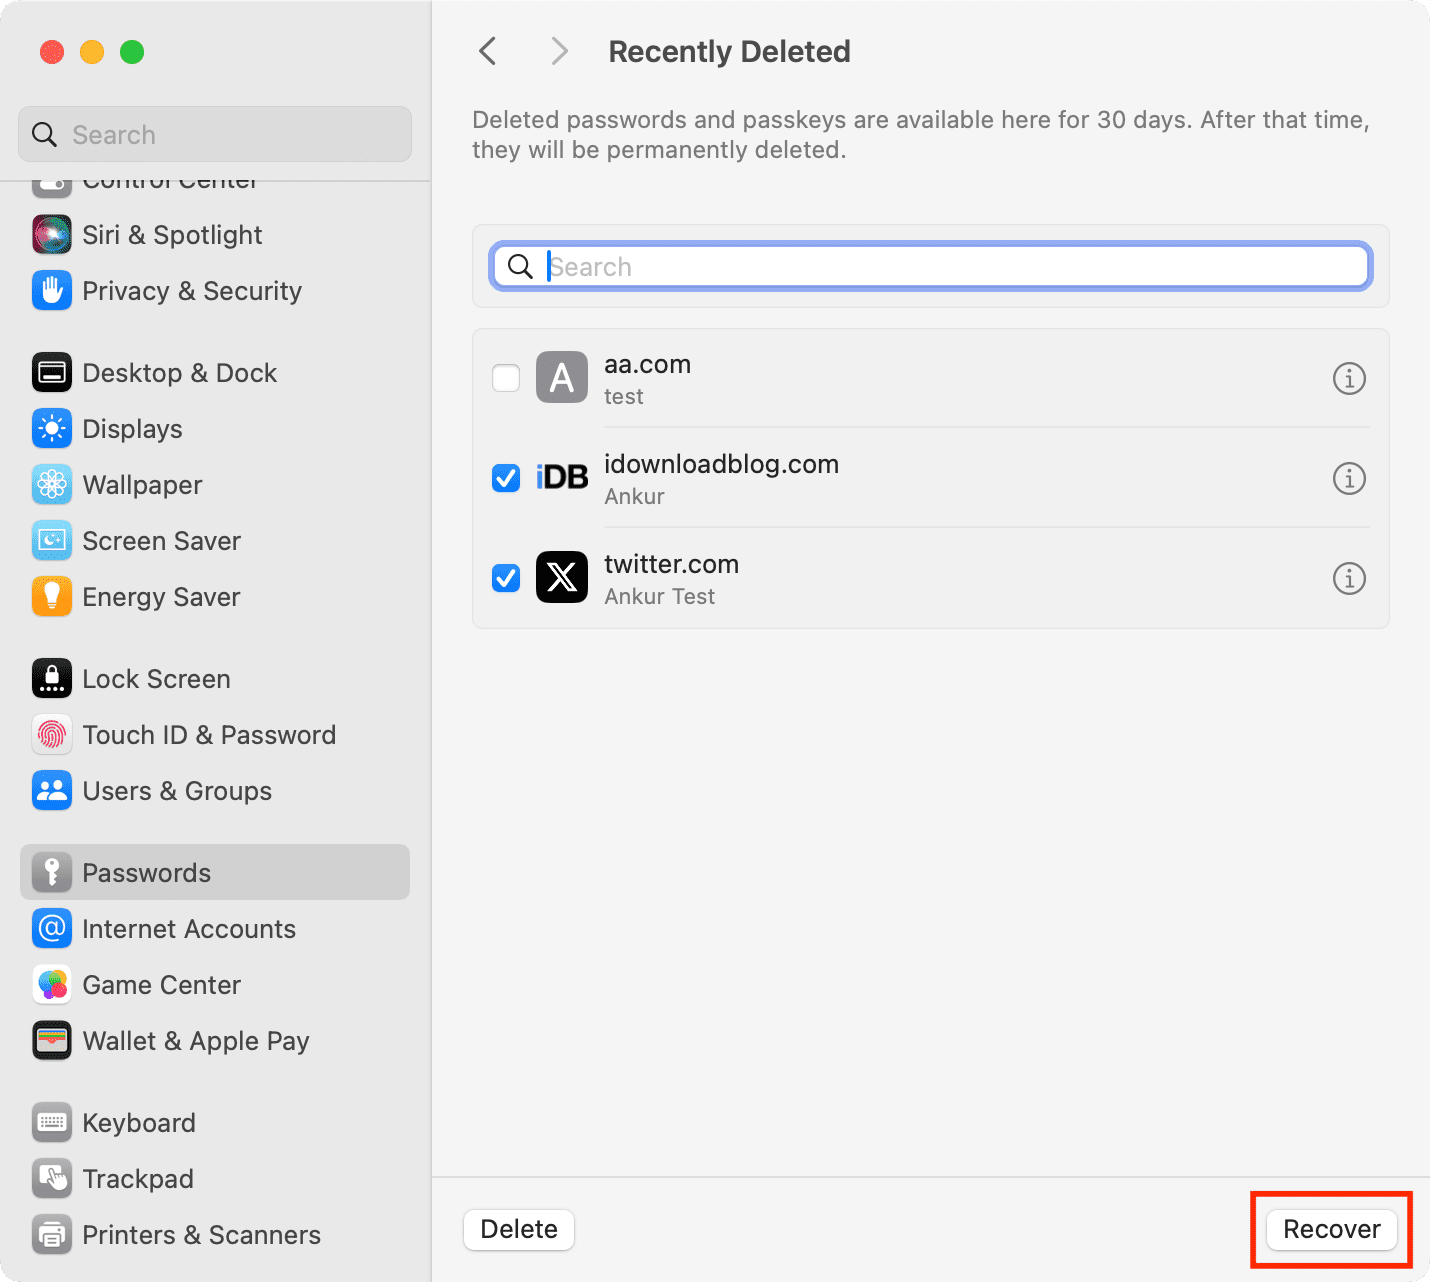Focus the sidebar Search field

pos(215,134)
